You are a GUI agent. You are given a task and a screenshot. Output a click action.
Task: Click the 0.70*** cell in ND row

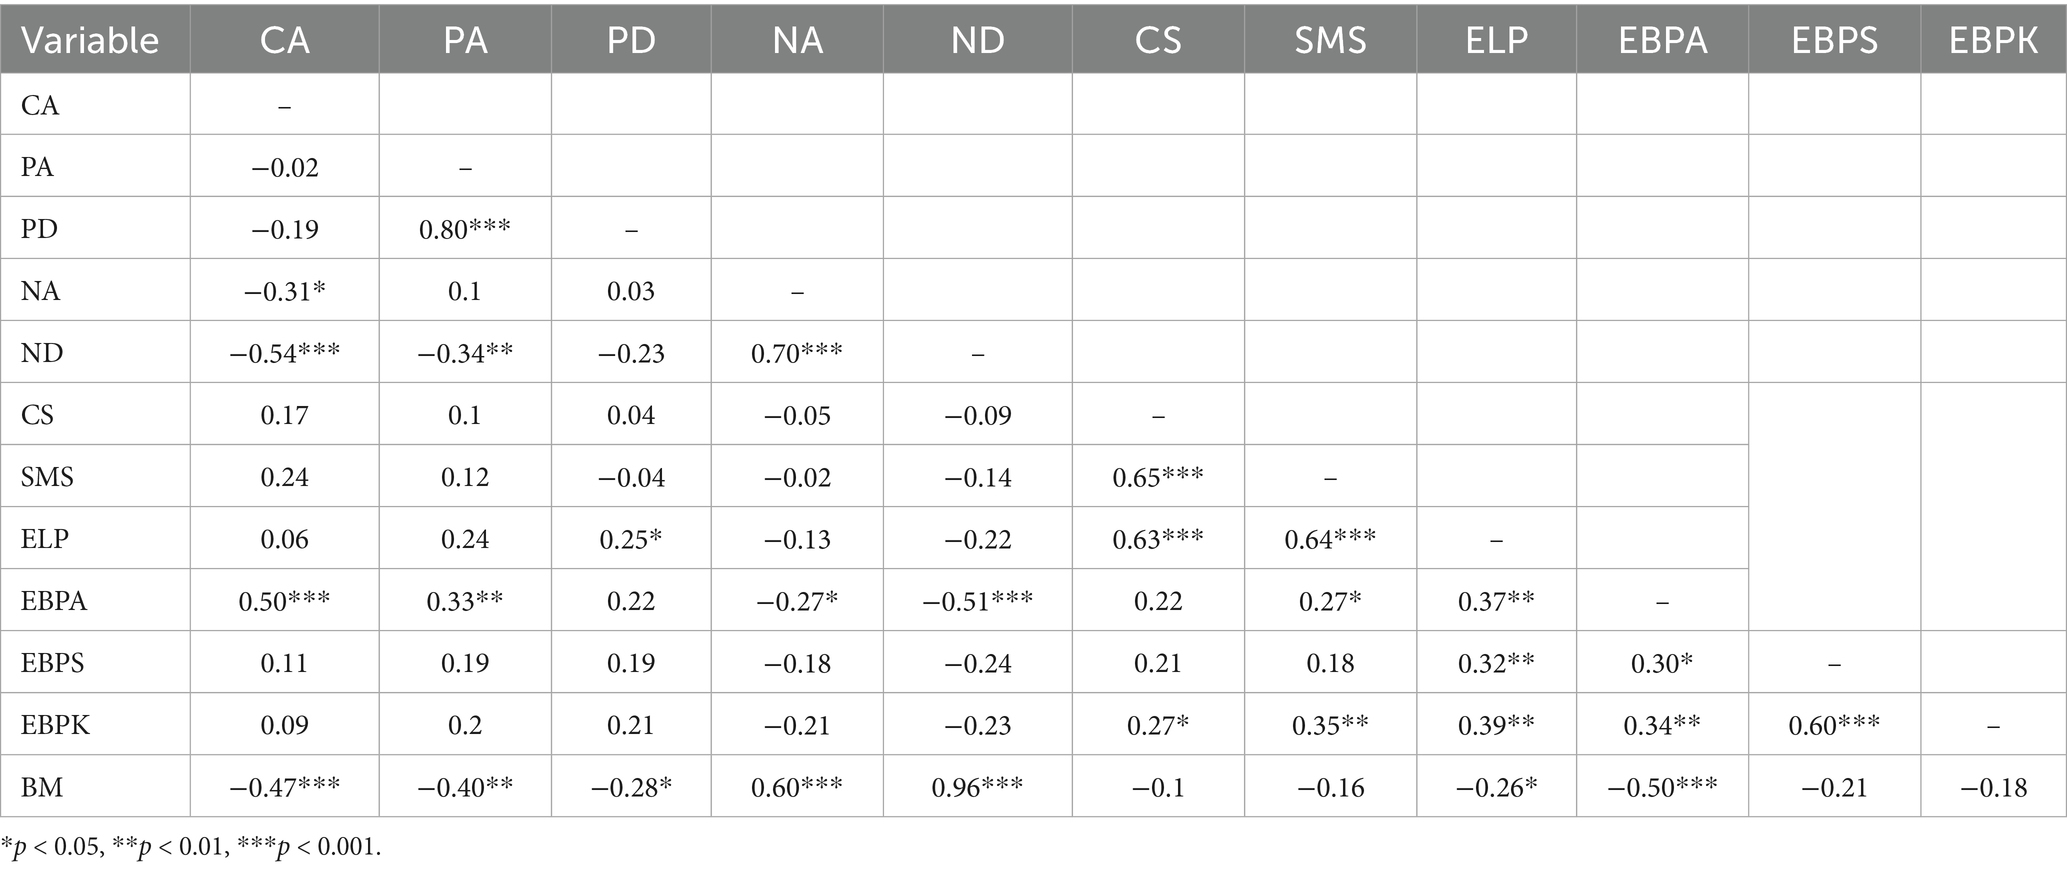[x=797, y=353]
